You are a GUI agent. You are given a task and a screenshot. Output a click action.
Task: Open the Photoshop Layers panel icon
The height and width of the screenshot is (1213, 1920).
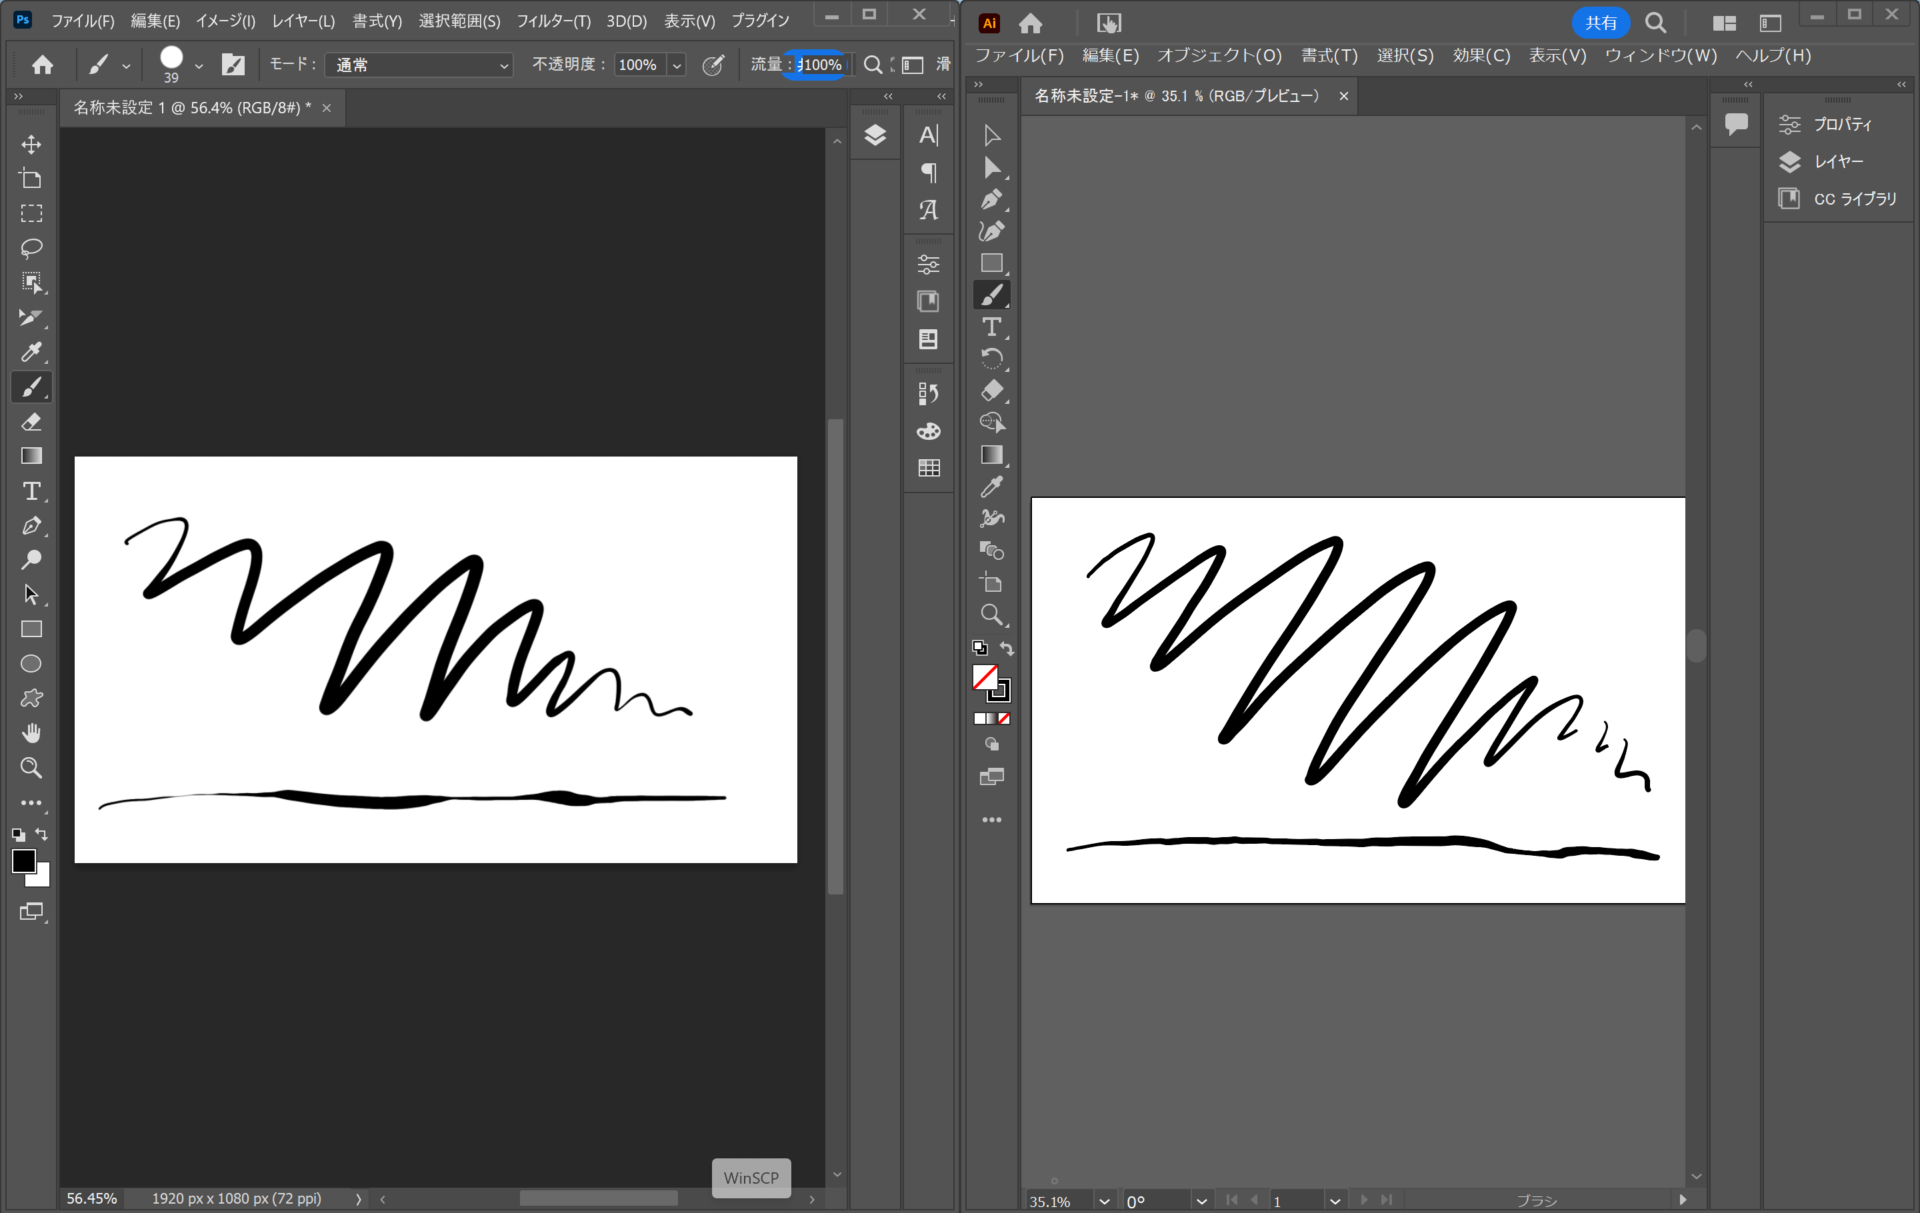pyautogui.click(x=875, y=135)
